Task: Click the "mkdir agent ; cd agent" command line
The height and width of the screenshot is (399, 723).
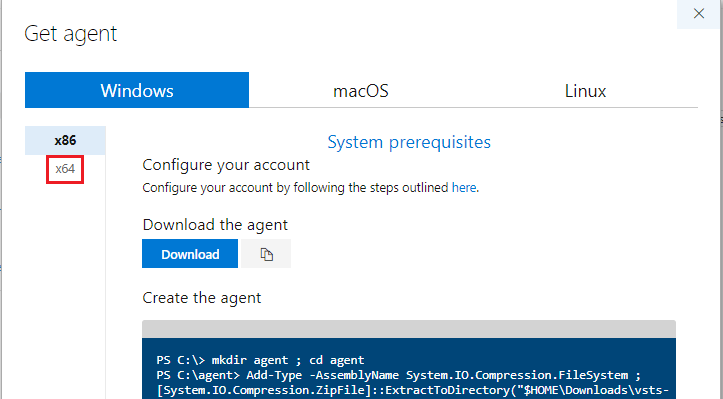Action: coord(260,360)
